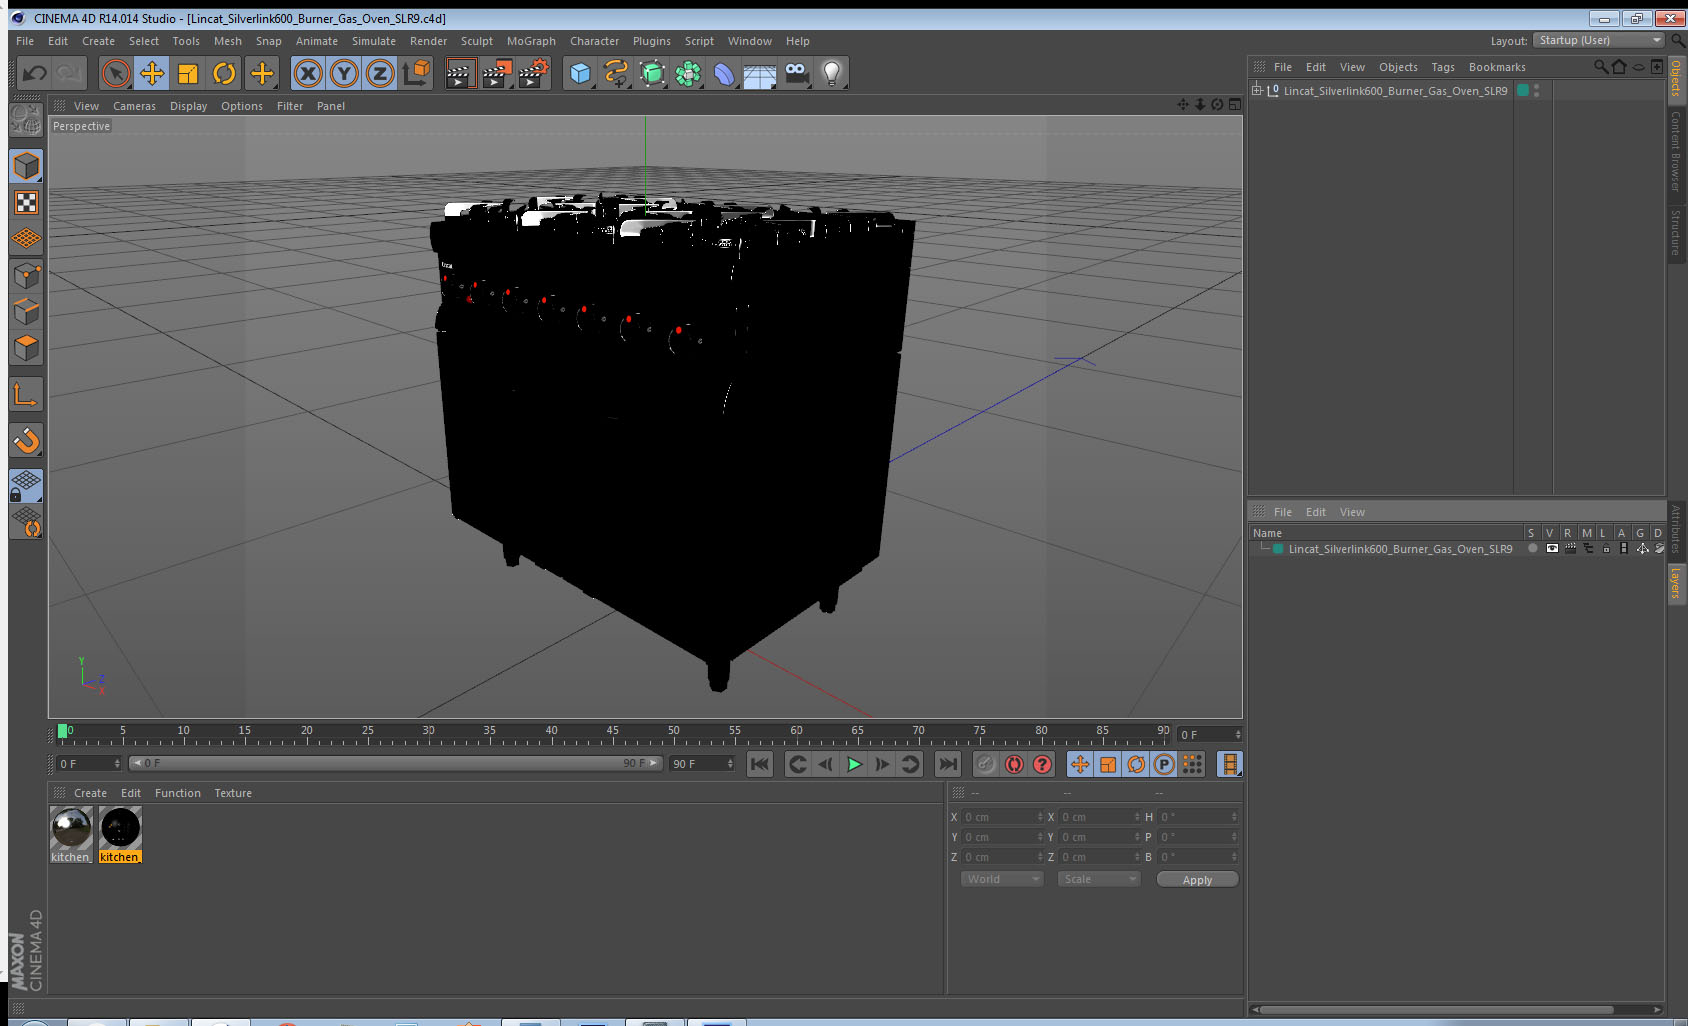Switch to Model mode in sidebar
1688x1026 pixels.
pyautogui.click(x=26, y=166)
